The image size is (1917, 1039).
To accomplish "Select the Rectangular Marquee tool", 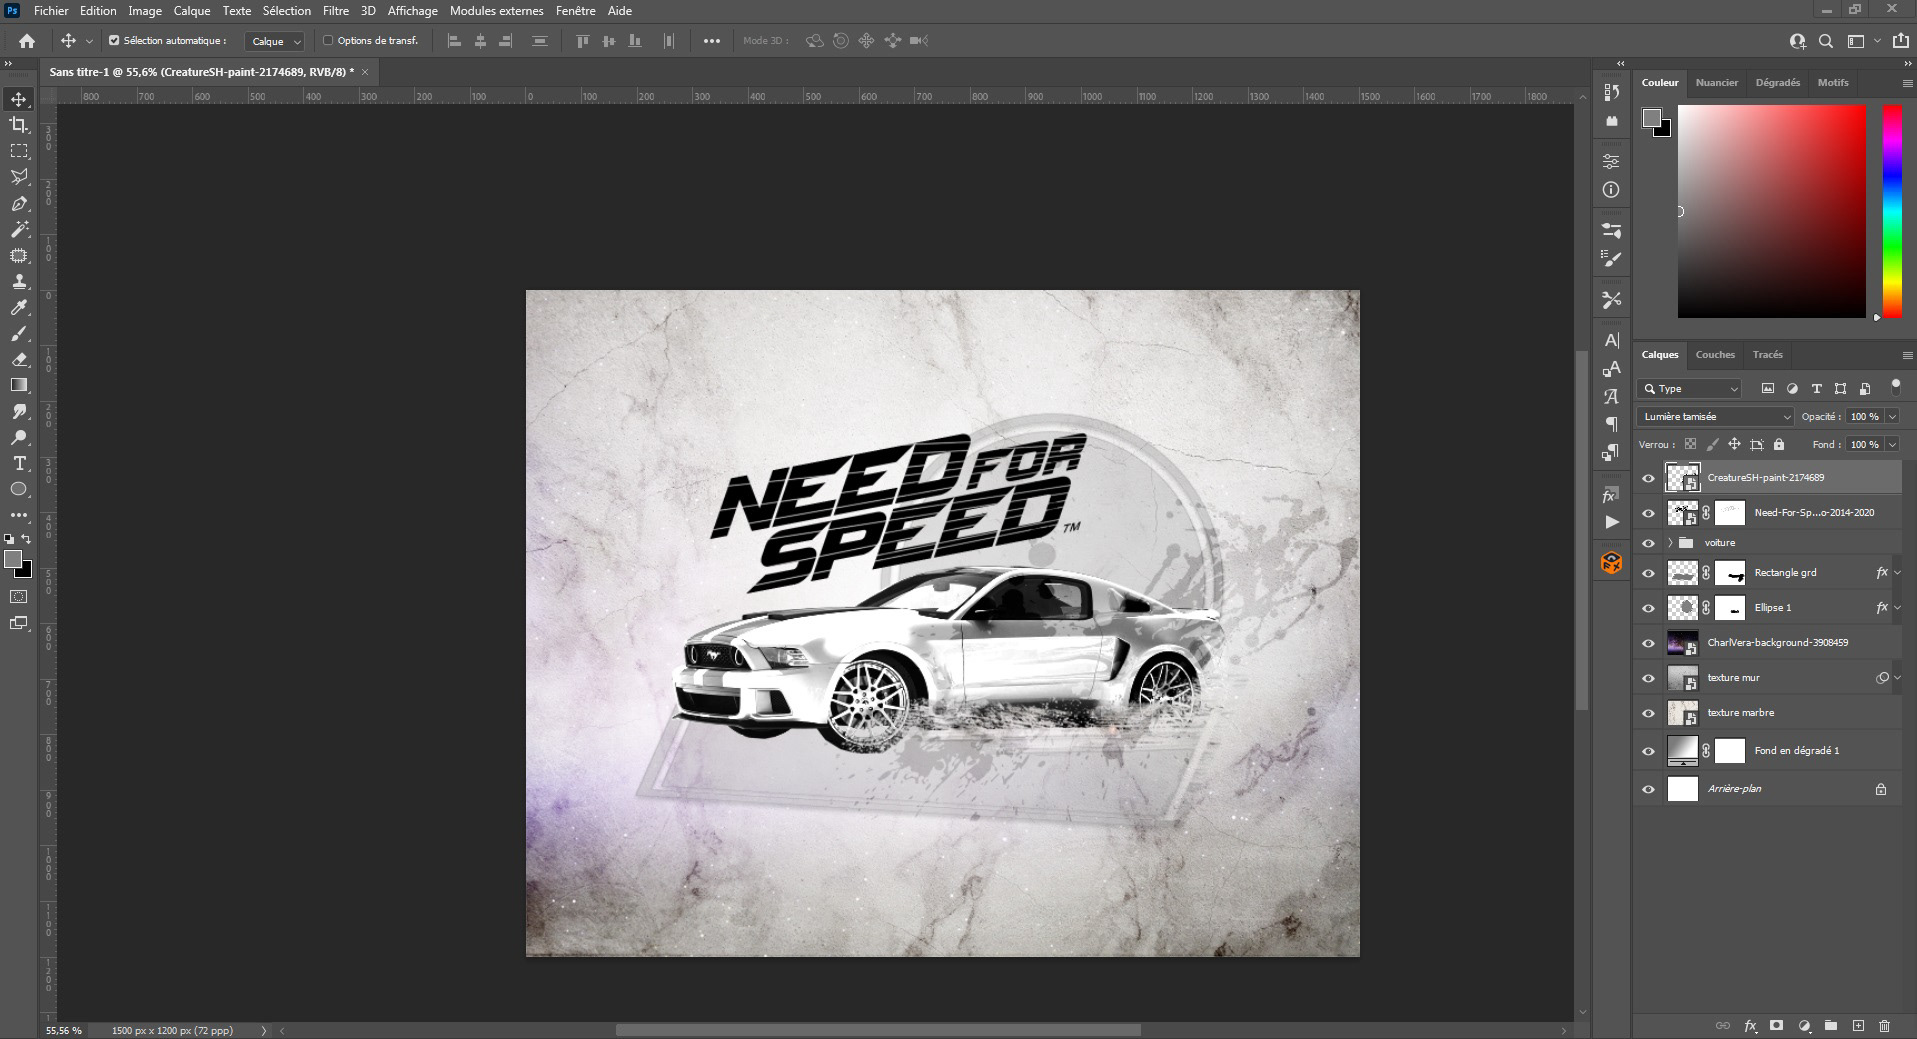I will coord(19,151).
